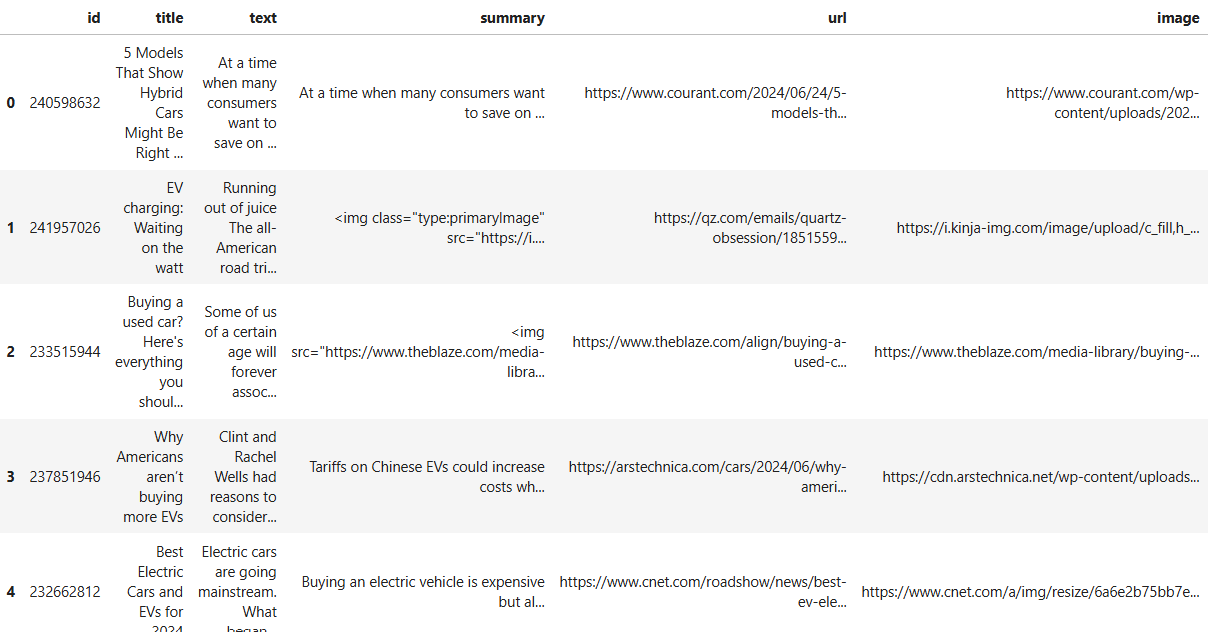Image resolution: width=1208 pixels, height=632 pixels.
Task: Click the 'summary' column header
Action: click(512, 18)
